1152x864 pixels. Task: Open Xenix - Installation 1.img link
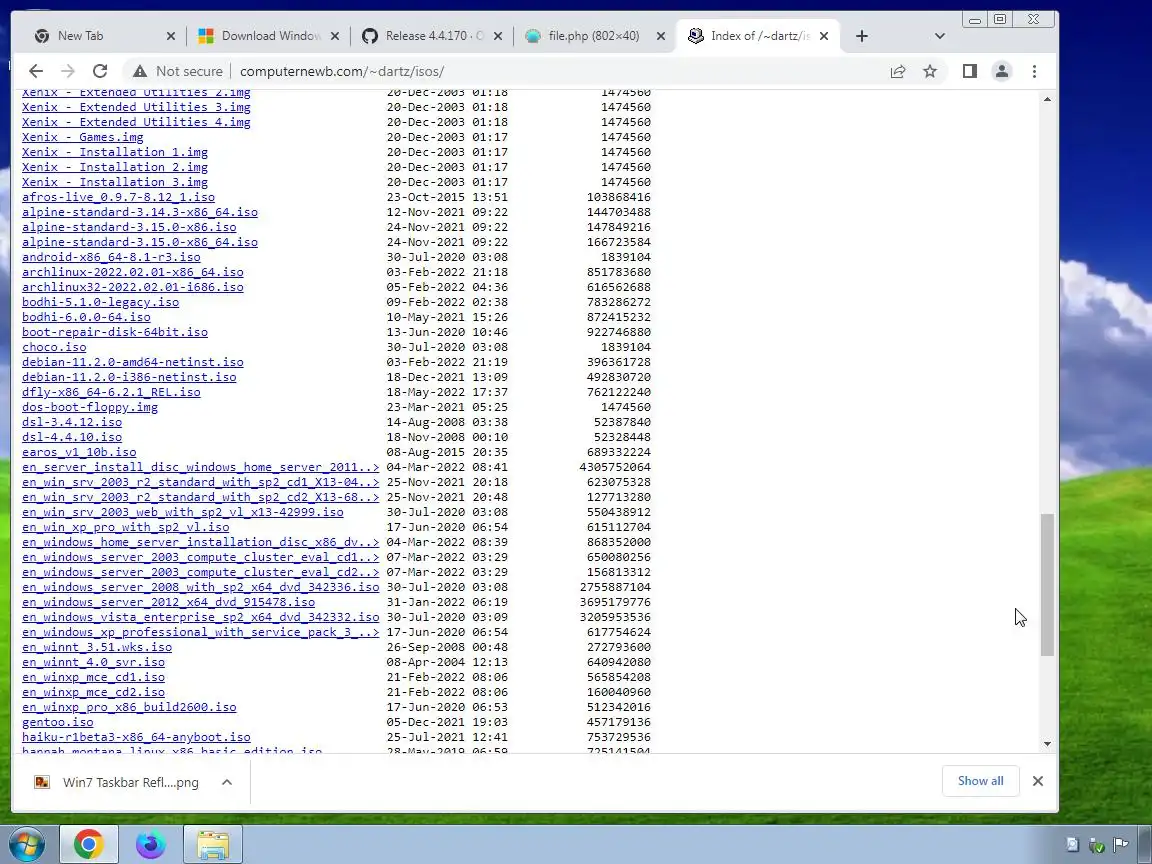(115, 152)
